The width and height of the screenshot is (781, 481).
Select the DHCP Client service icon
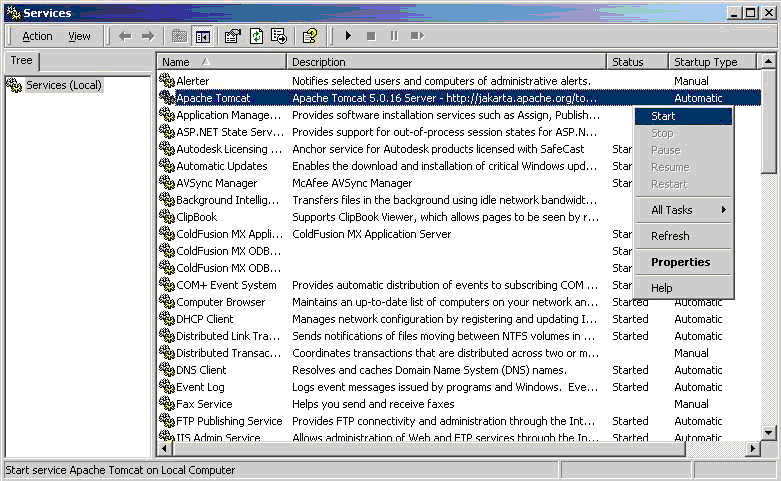point(167,319)
